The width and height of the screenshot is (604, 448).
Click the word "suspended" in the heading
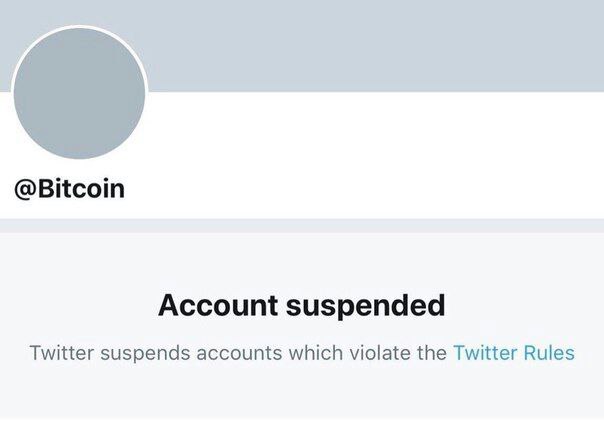click(364, 305)
